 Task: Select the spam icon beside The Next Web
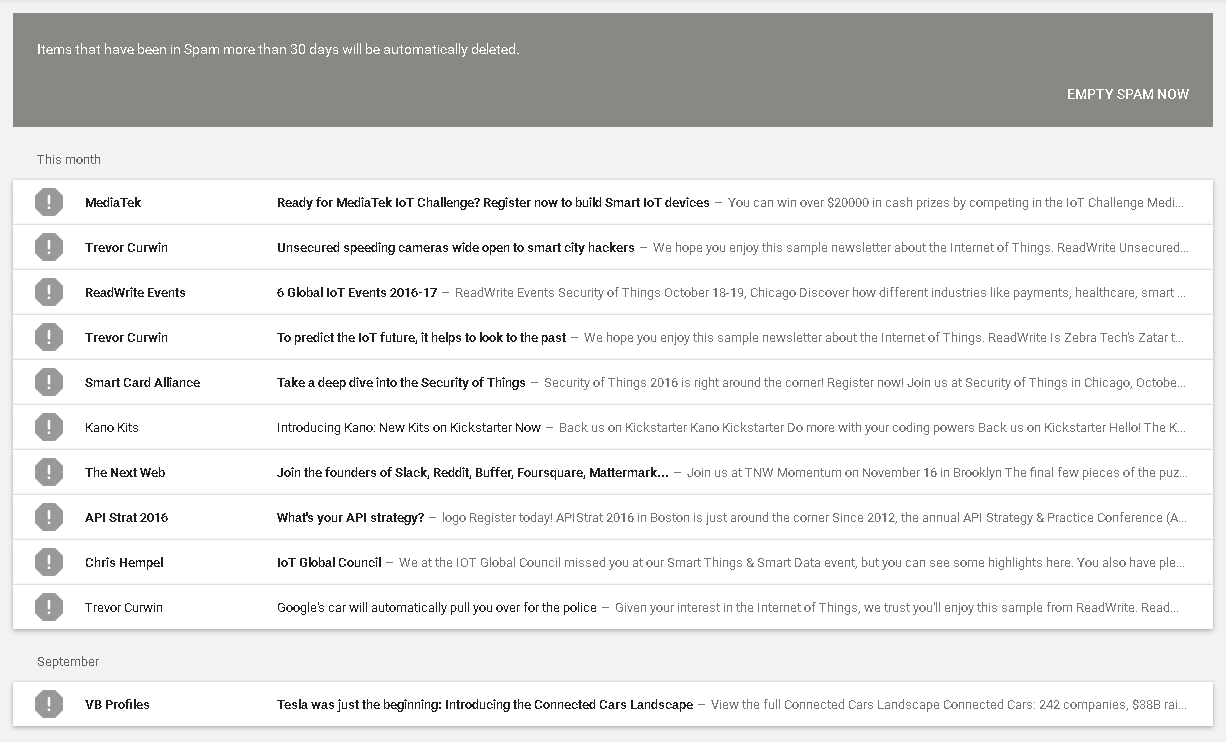pyautogui.click(x=48, y=472)
